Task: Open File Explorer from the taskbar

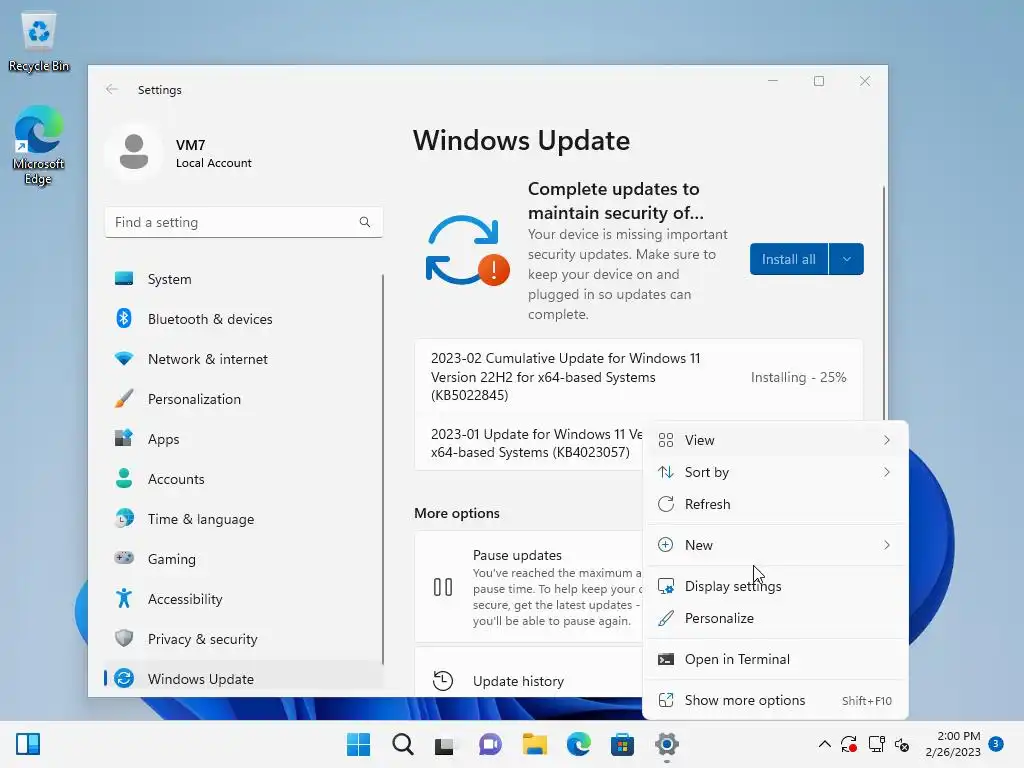Action: (x=534, y=744)
